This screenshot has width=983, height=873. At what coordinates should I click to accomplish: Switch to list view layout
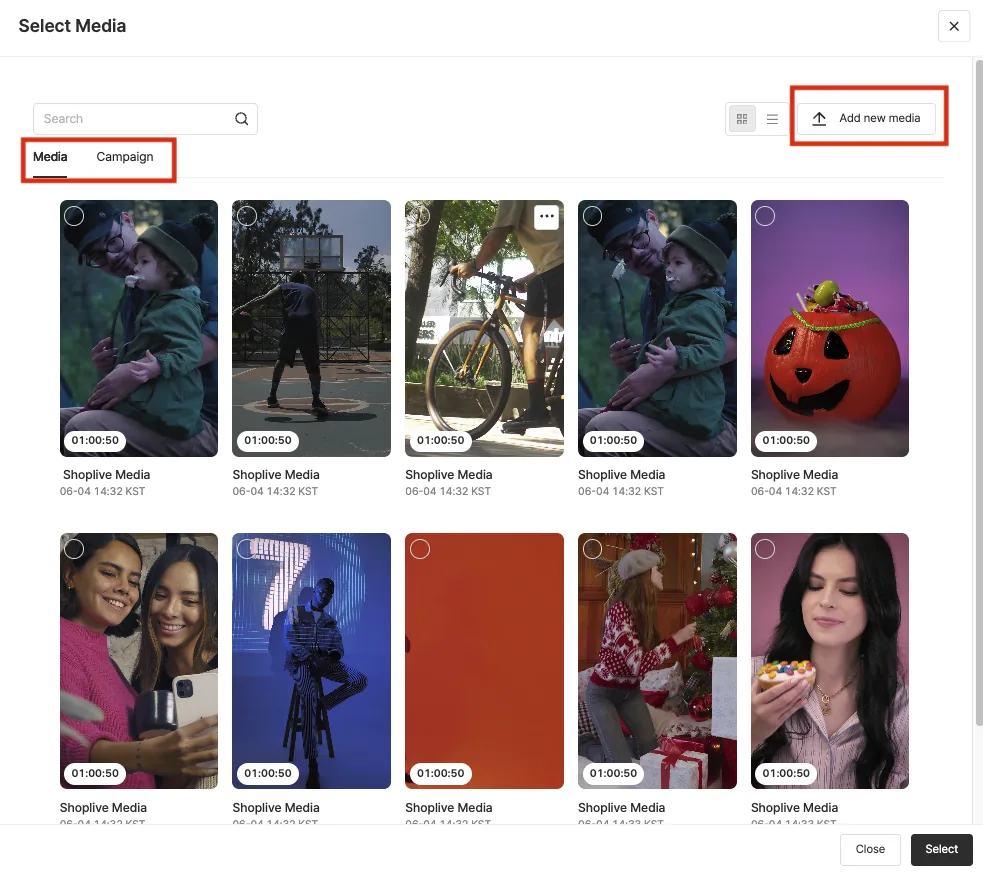click(772, 118)
